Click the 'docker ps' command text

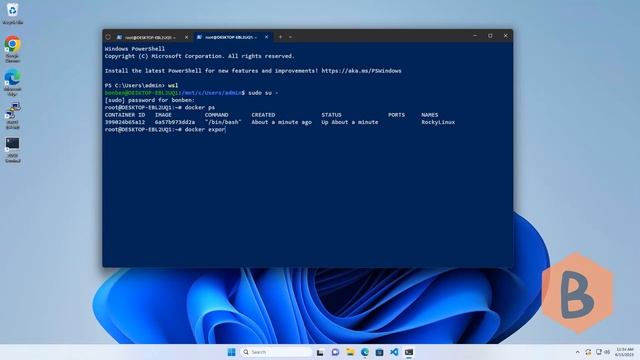pyautogui.click(x=200, y=107)
